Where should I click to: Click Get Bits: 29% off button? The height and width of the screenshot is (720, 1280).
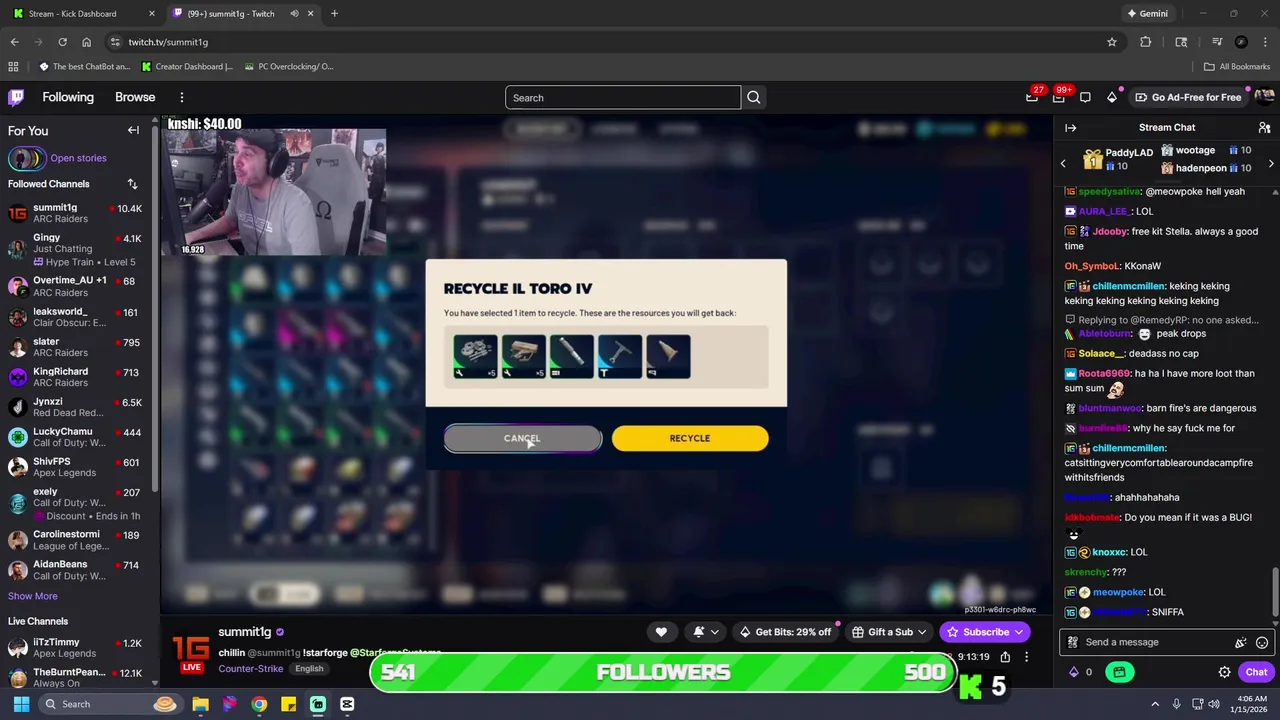[x=785, y=632]
